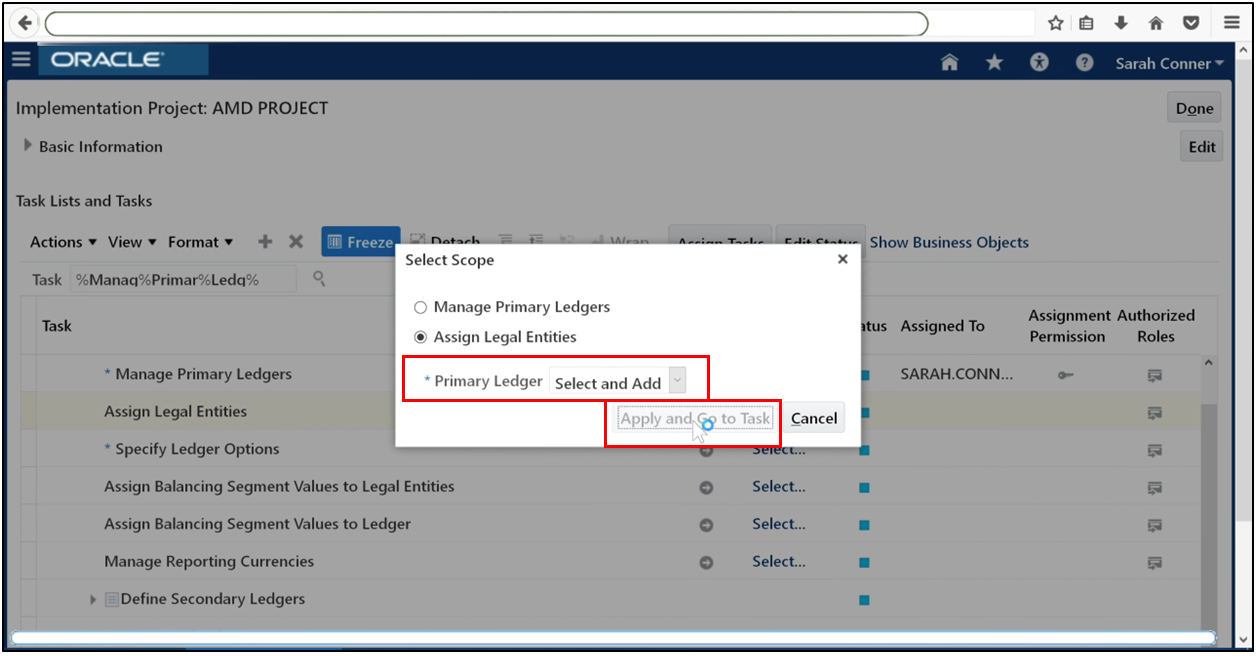Click the task search magnifier icon

click(318, 279)
